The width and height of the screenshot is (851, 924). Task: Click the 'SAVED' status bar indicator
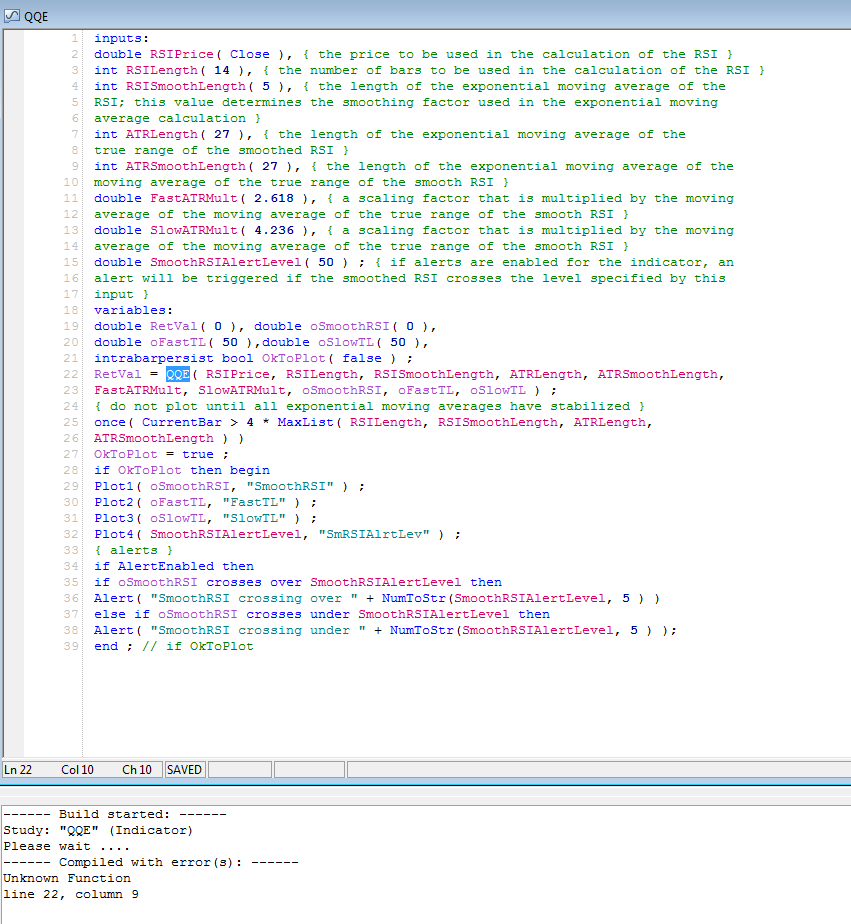tap(184, 770)
